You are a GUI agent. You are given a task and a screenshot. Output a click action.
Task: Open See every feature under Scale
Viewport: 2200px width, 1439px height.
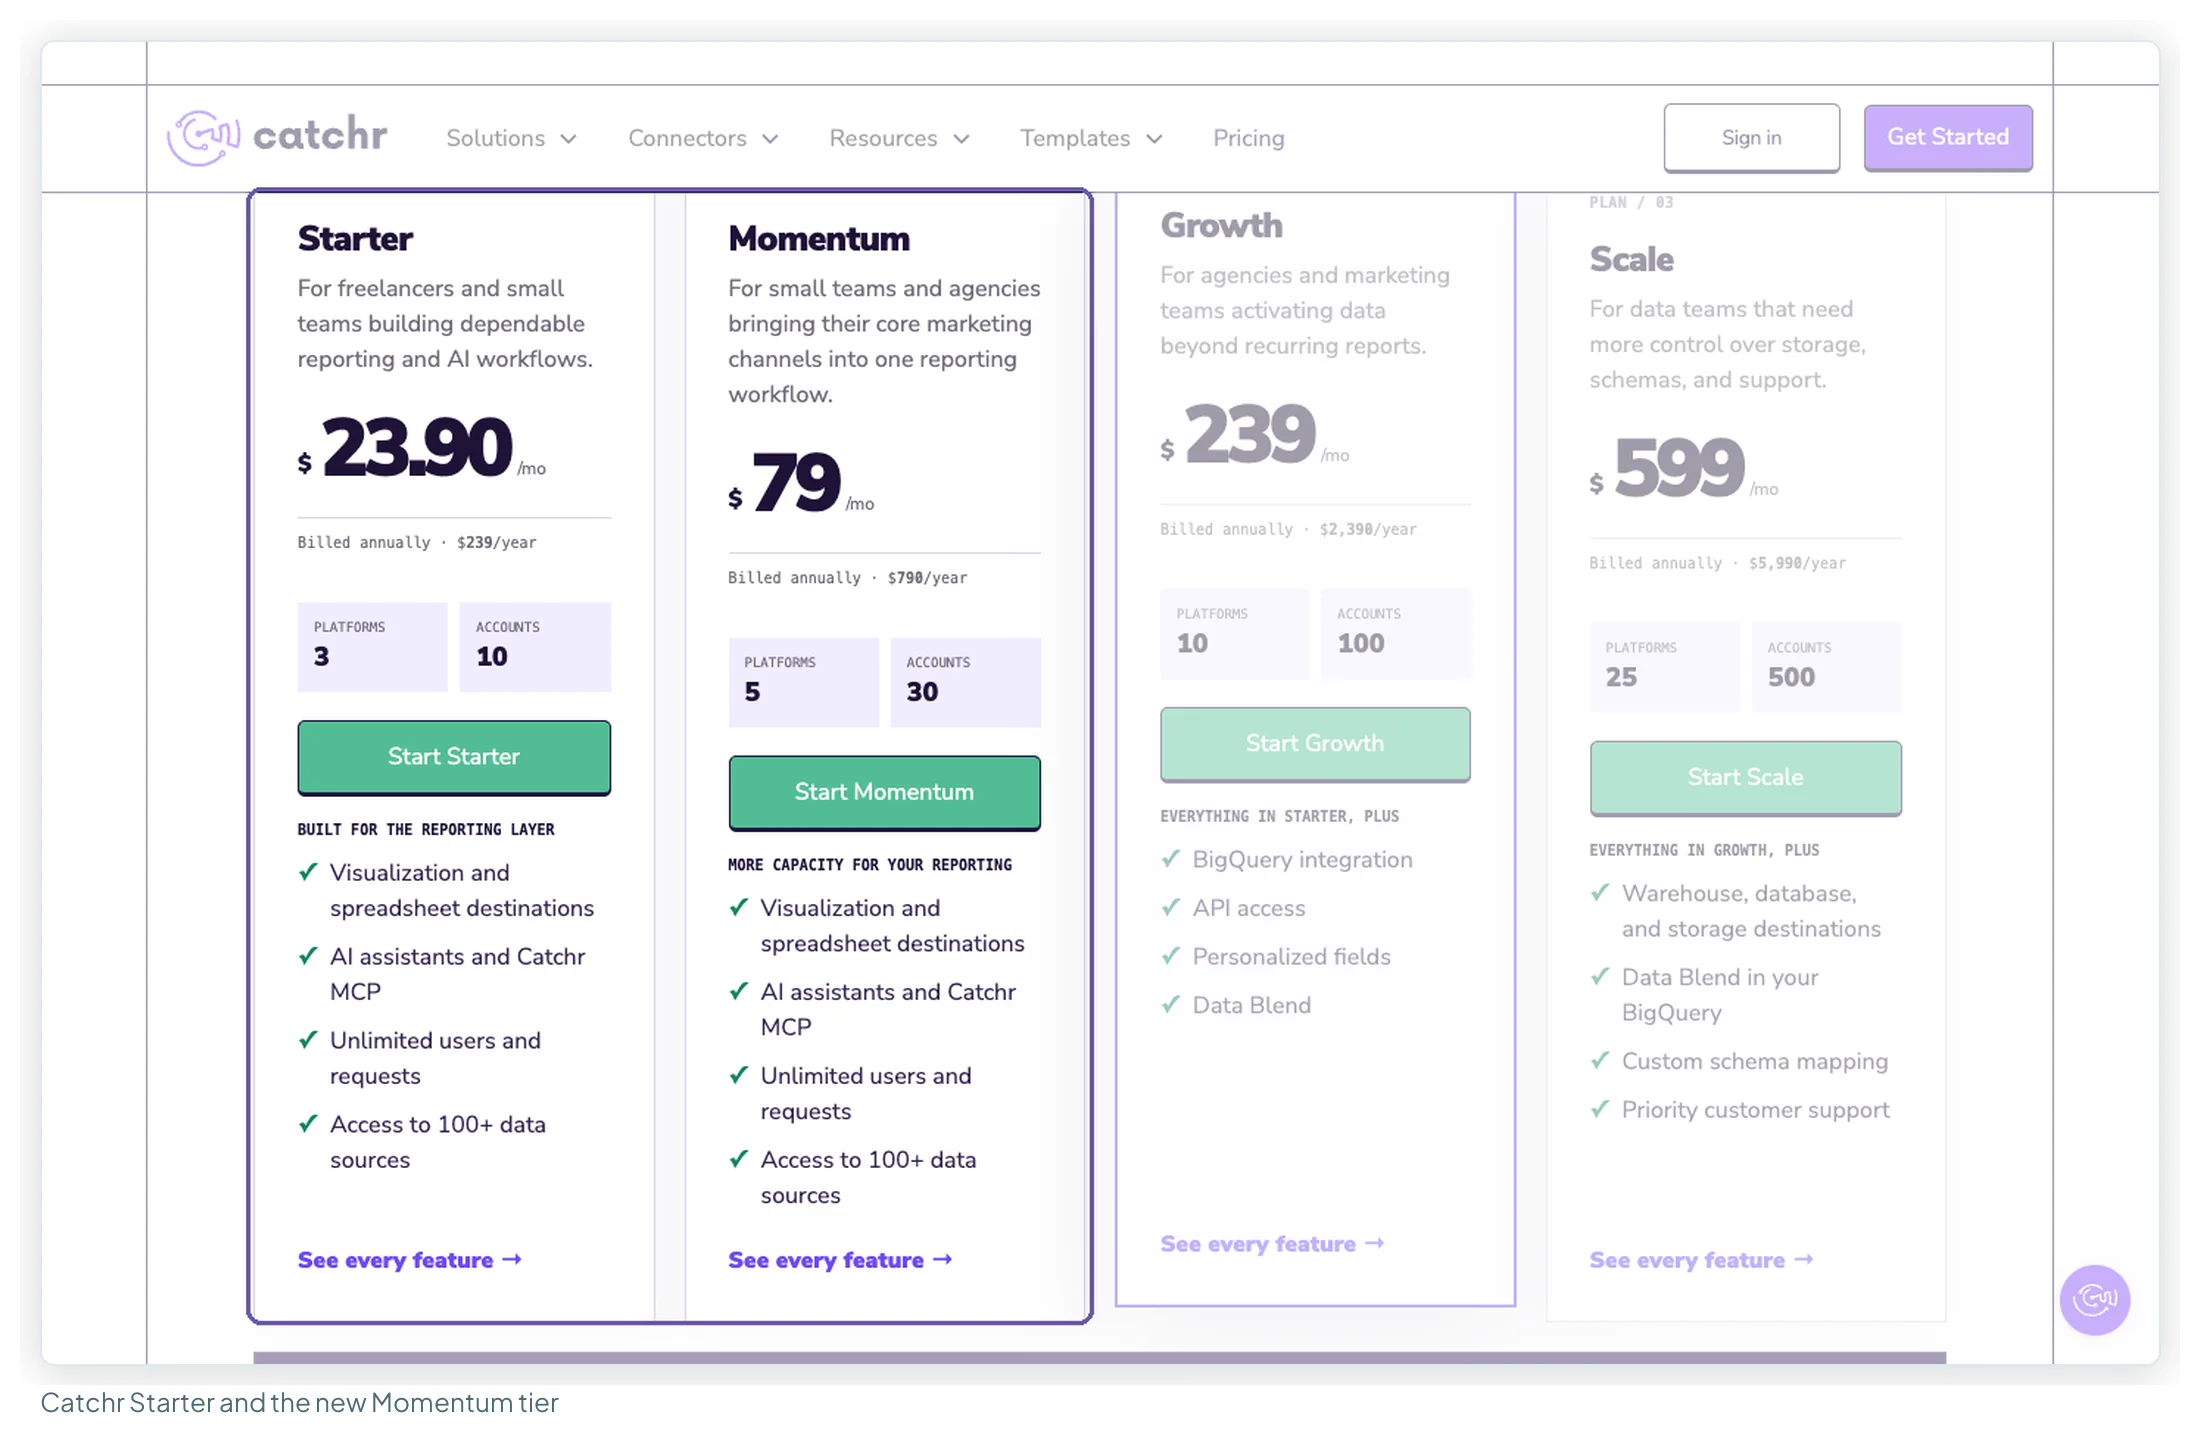(x=1701, y=1260)
